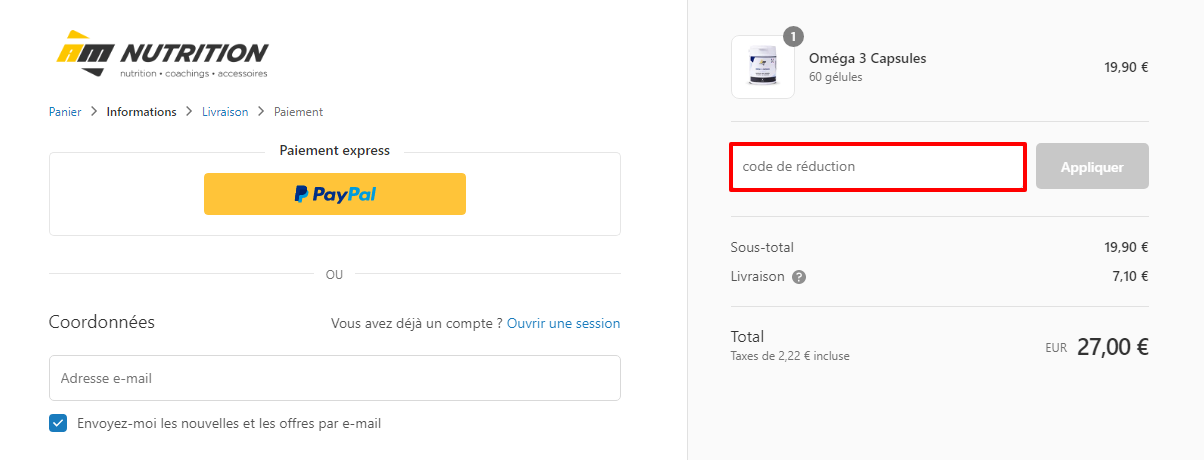
Task: Click 'Ouvrir une session' link
Action: pos(563,324)
